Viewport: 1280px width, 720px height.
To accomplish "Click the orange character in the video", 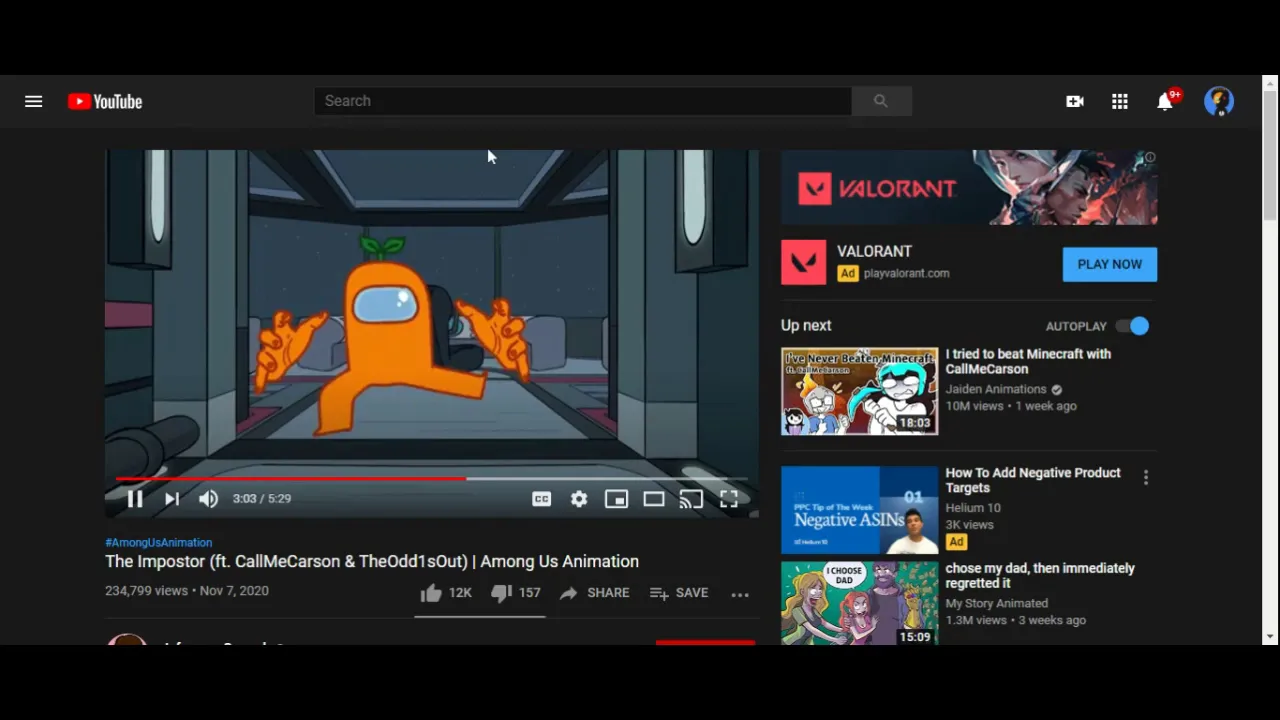I will (390, 335).
